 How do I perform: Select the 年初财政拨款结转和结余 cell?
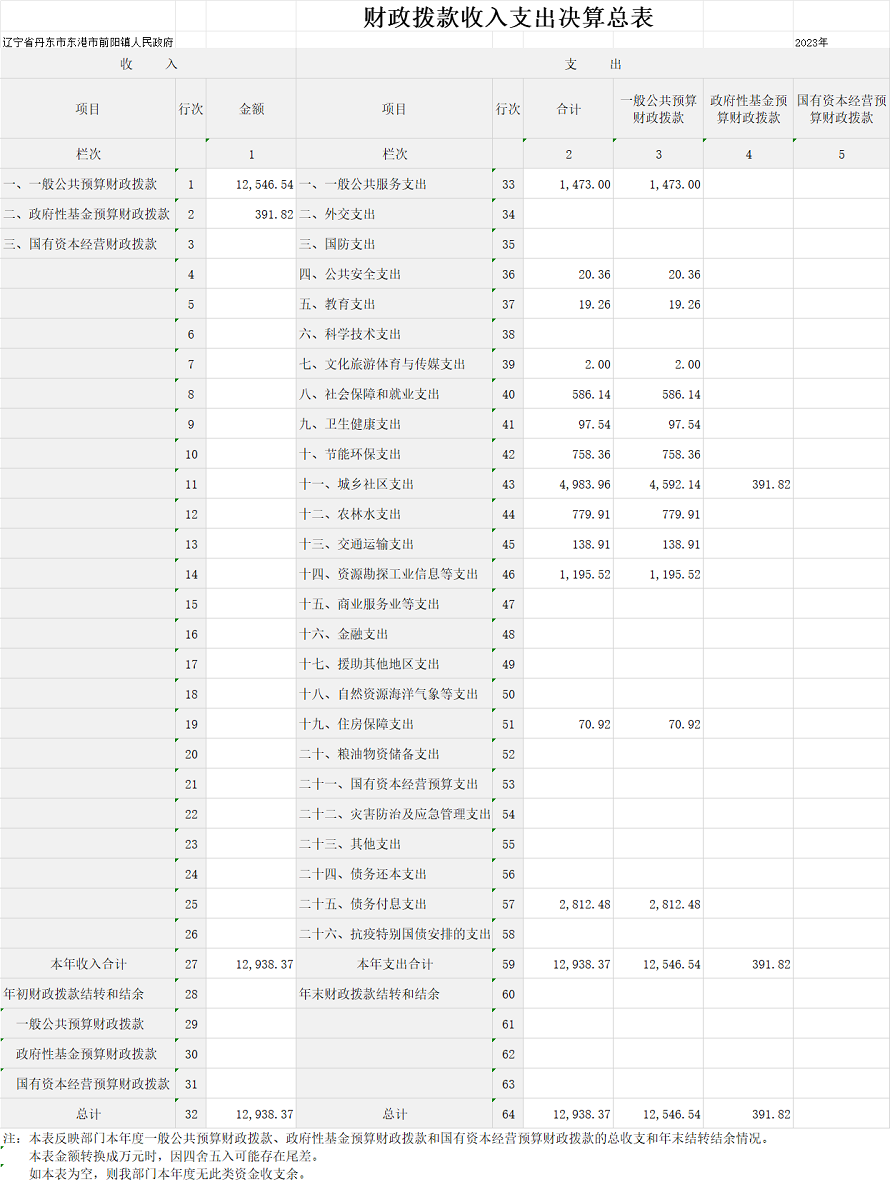(87, 994)
